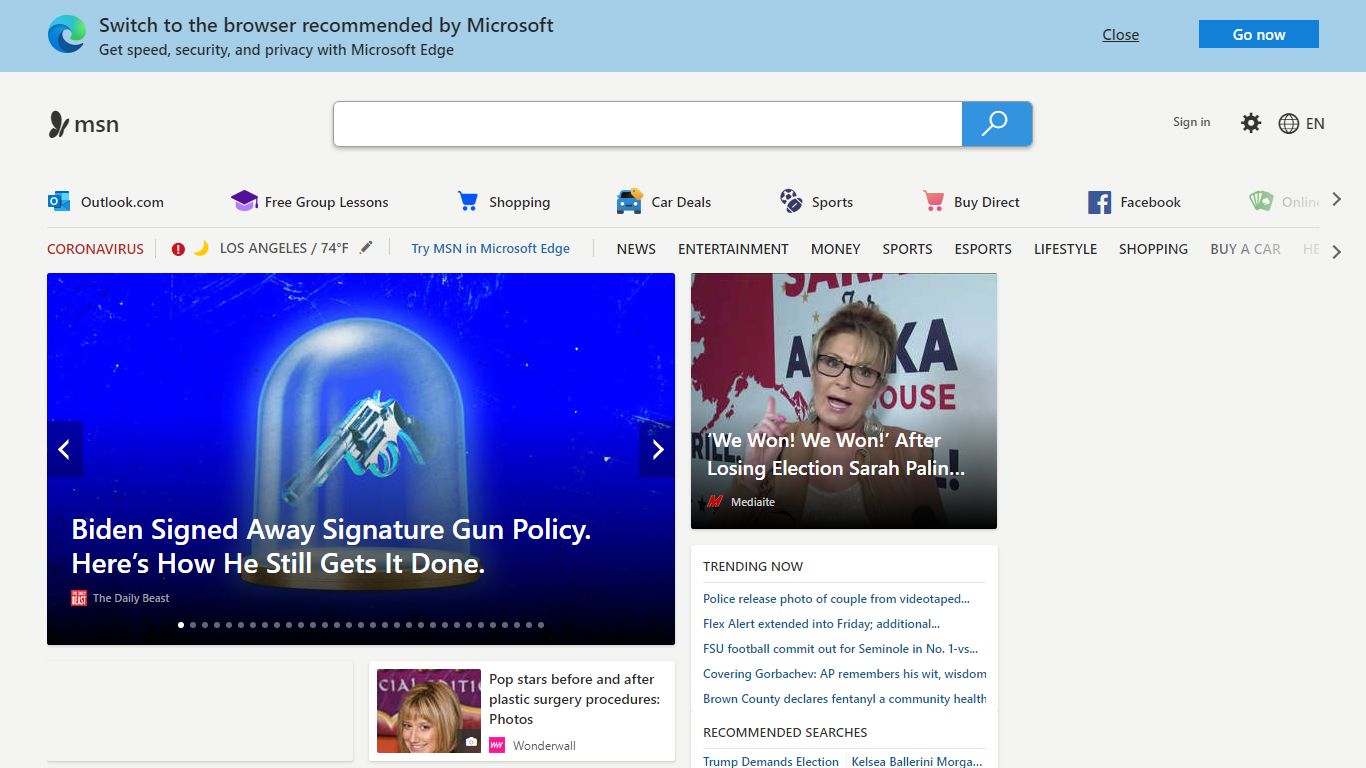Open language globe EN selector
The height and width of the screenshot is (768, 1366).
tap(1301, 124)
